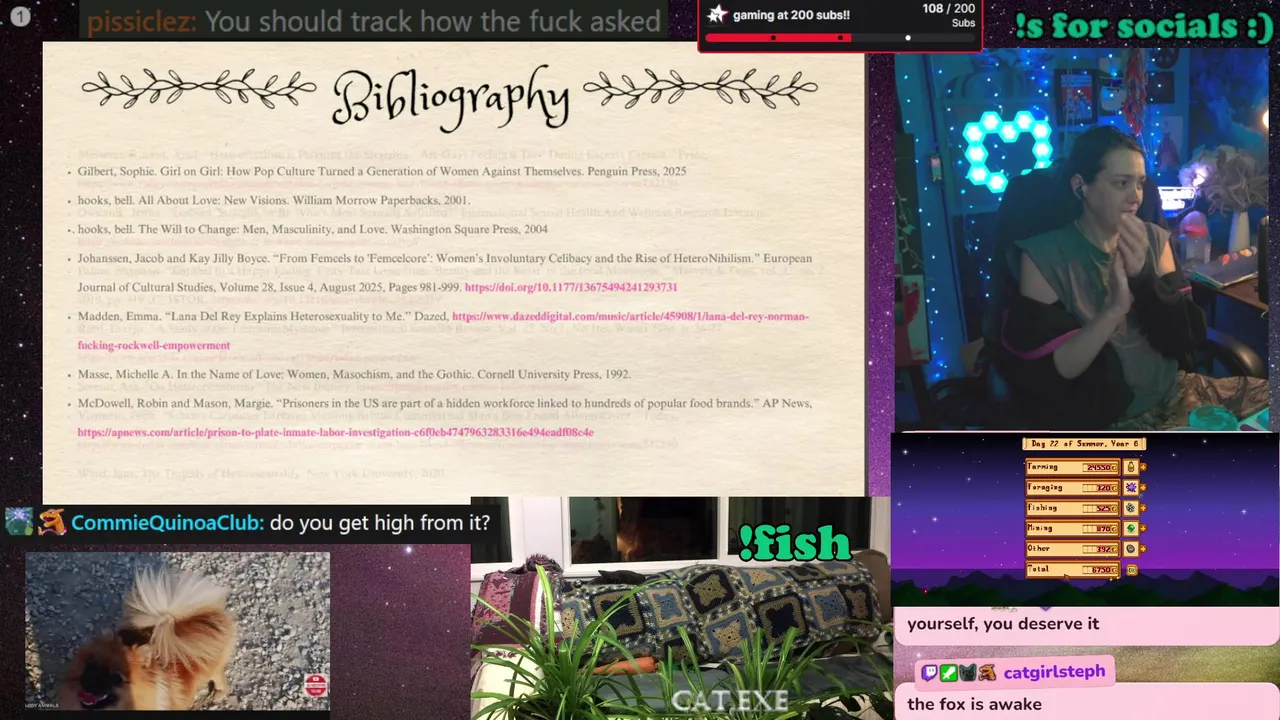
Task: Click the orange dragon badge beside CommieQuinoaClub
Action: 52,521
